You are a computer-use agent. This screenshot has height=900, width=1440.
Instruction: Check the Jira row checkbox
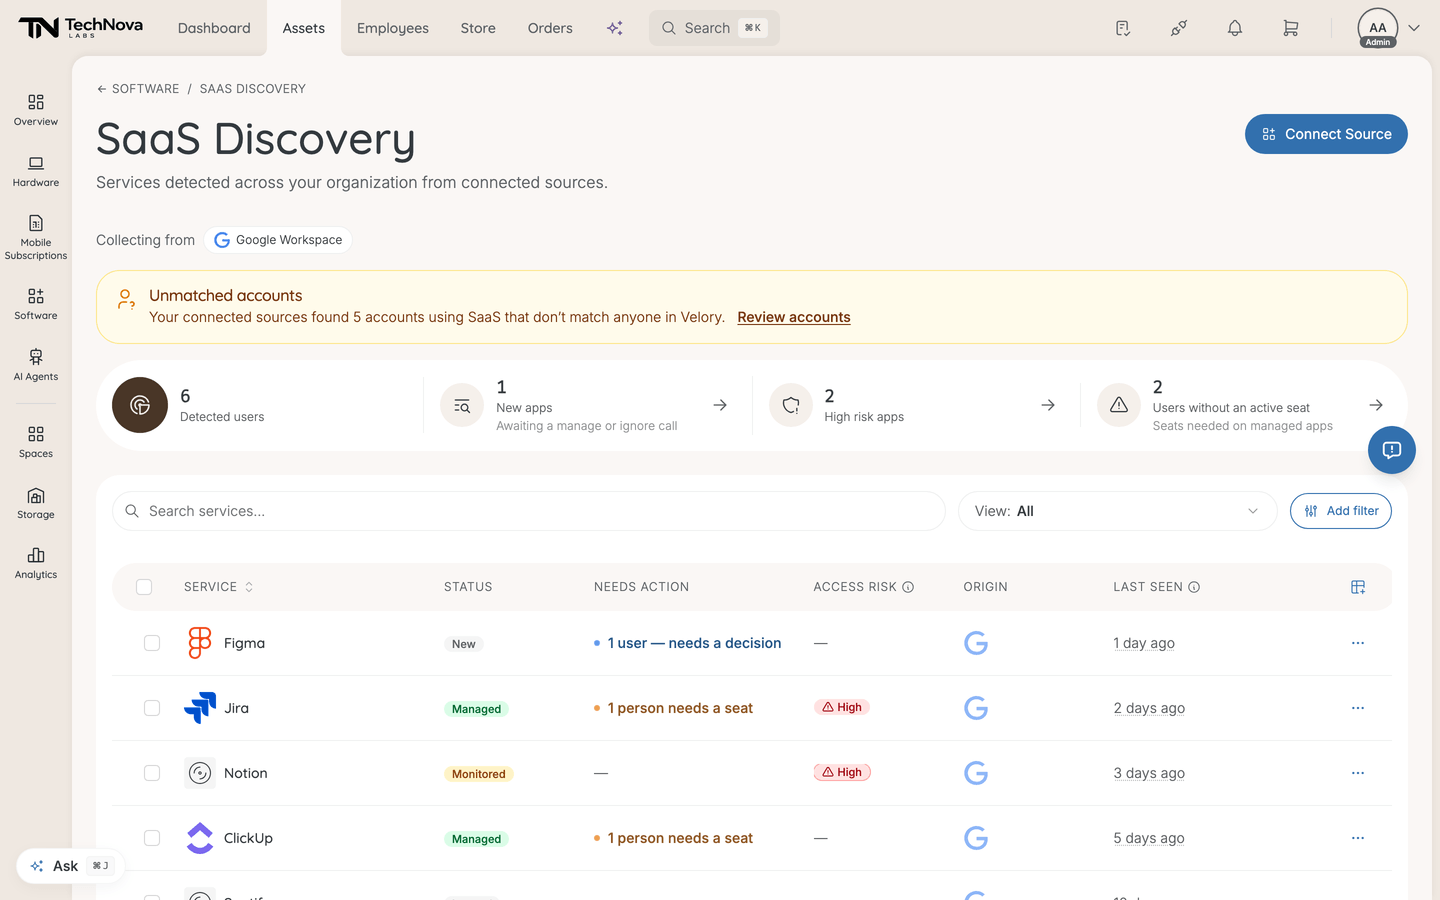click(152, 708)
